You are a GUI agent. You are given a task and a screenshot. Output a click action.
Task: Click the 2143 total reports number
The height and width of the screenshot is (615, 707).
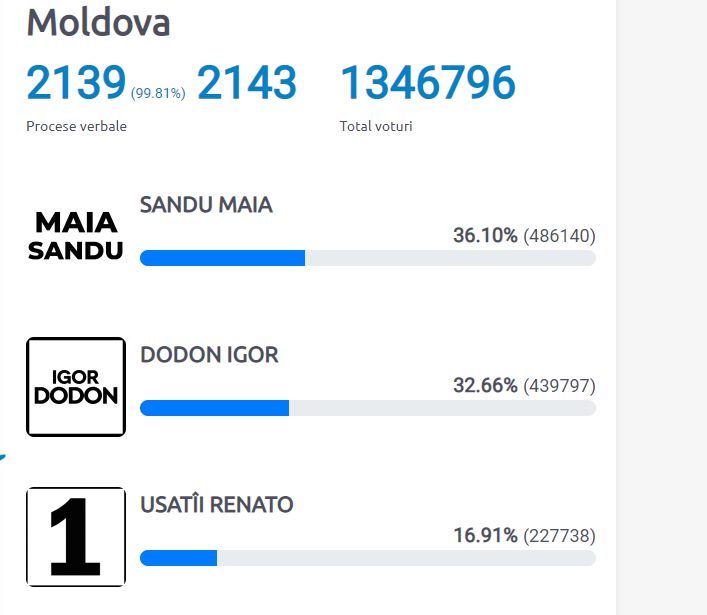[x=247, y=82]
